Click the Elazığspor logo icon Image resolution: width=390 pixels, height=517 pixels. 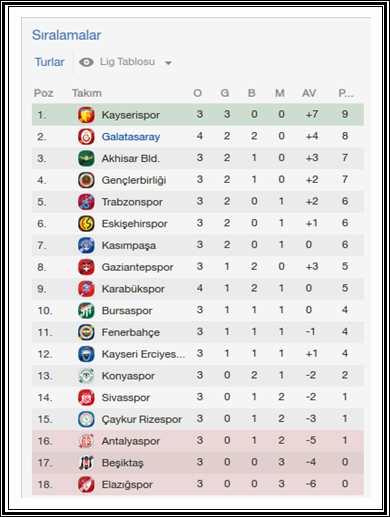(x=86, y=484)
